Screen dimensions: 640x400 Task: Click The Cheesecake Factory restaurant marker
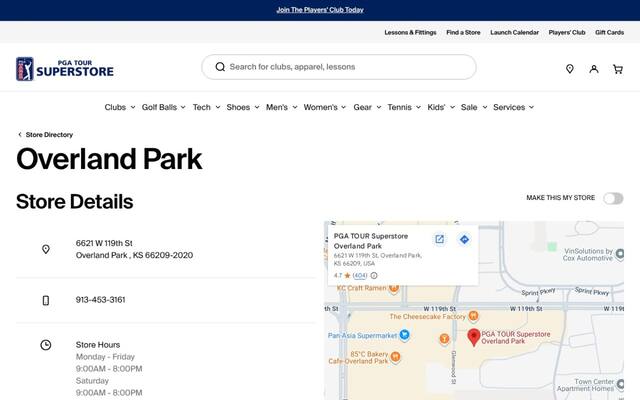[473, 316]
